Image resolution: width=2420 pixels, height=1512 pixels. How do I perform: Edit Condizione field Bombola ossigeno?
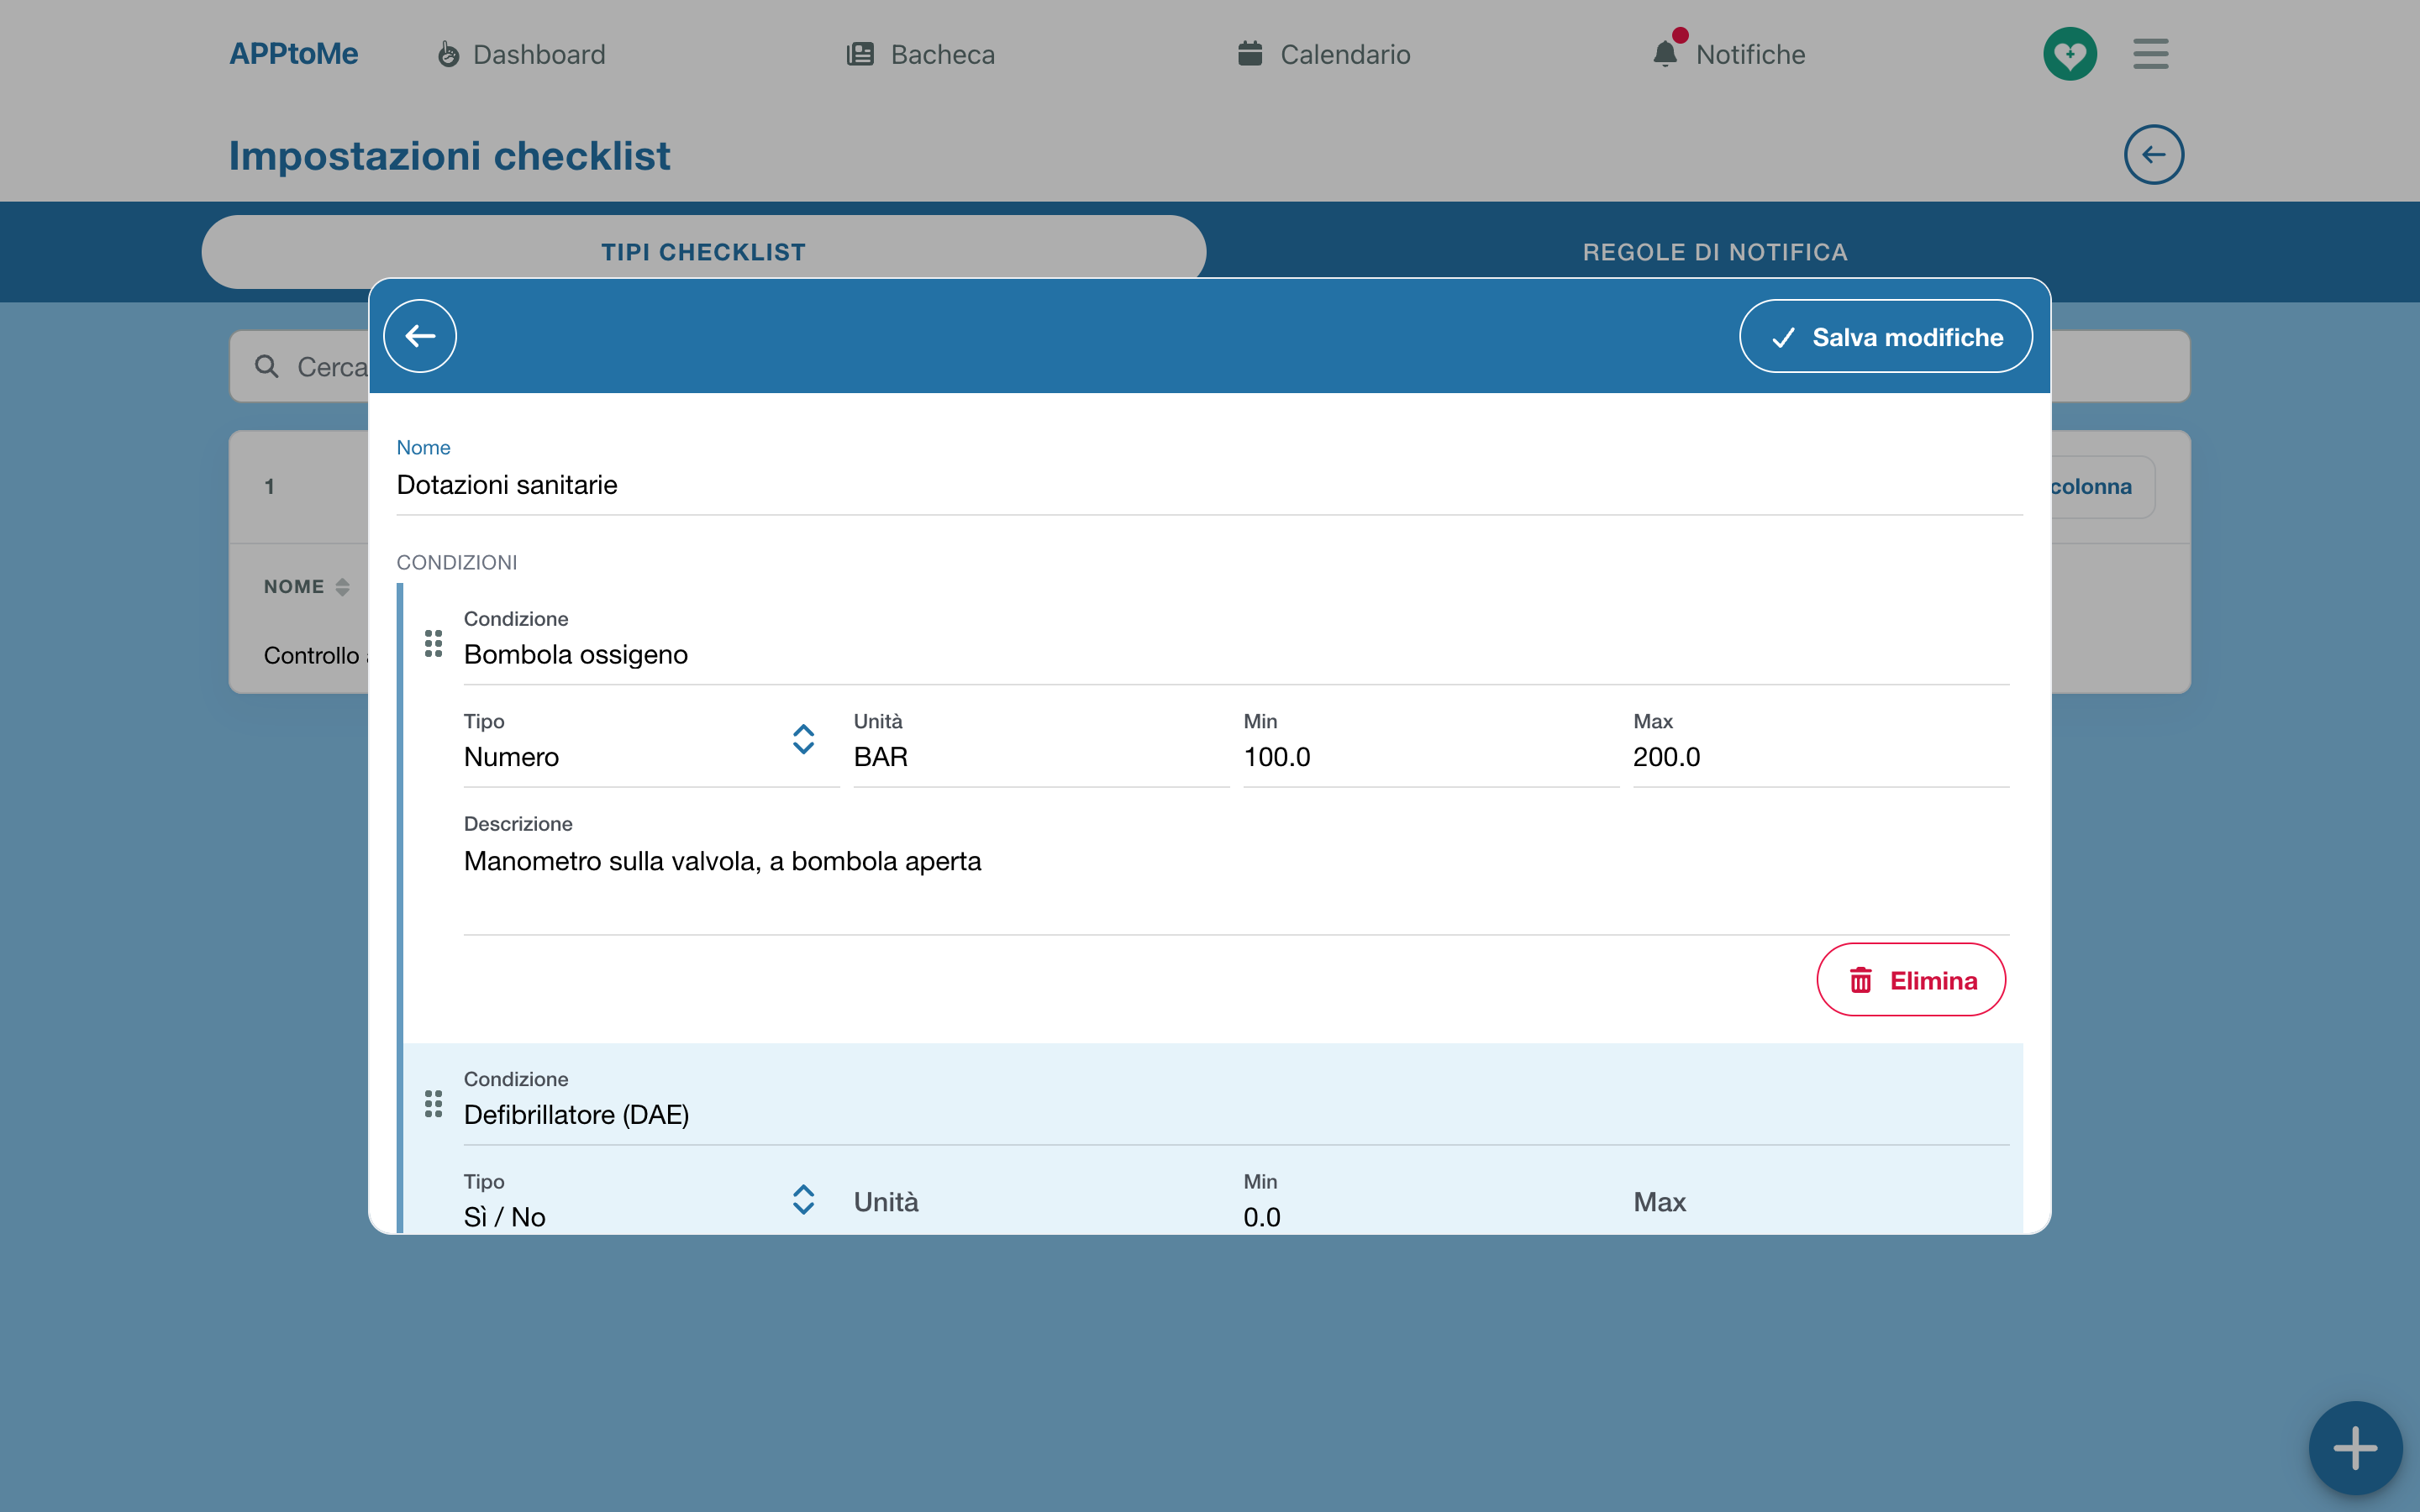(x=1236, y=646)
